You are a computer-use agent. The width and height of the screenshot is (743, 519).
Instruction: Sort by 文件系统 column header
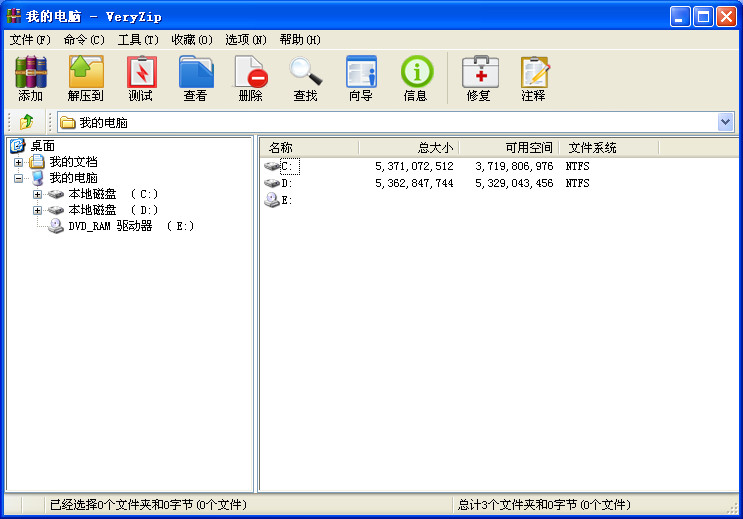click(x=609, y=148)
